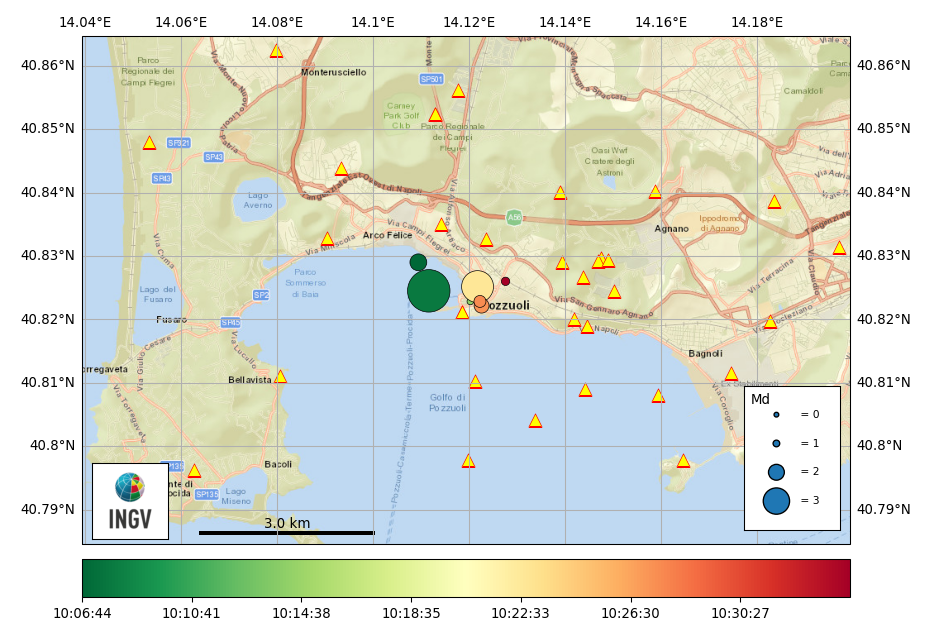The width and height of the screenshot is (940, 630).
Task: Click the station triangle left of SP521 shield
Action: 149,143
